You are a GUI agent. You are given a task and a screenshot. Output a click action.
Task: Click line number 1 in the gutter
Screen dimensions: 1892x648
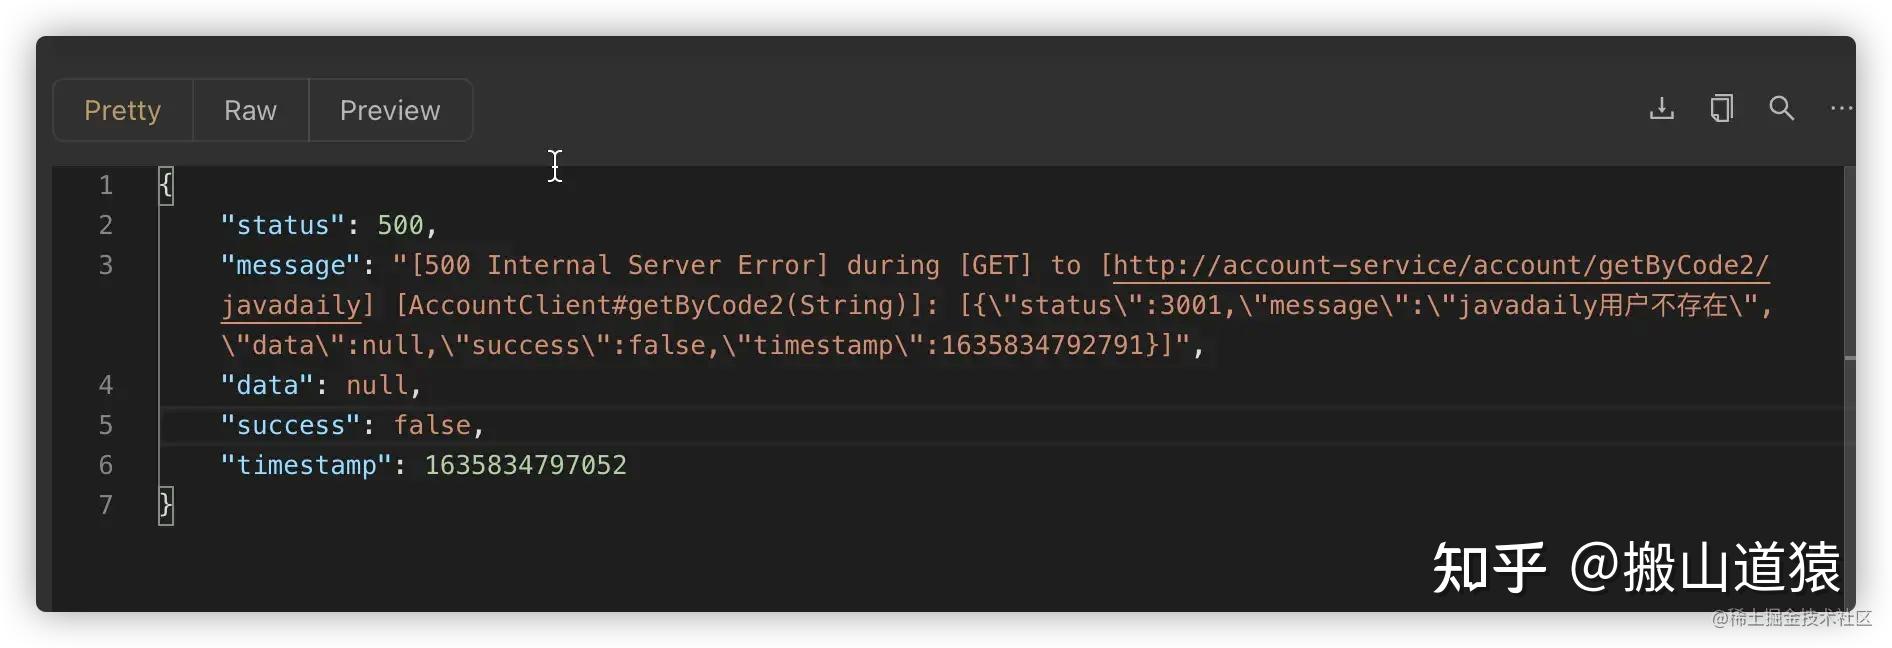point(105,185)
